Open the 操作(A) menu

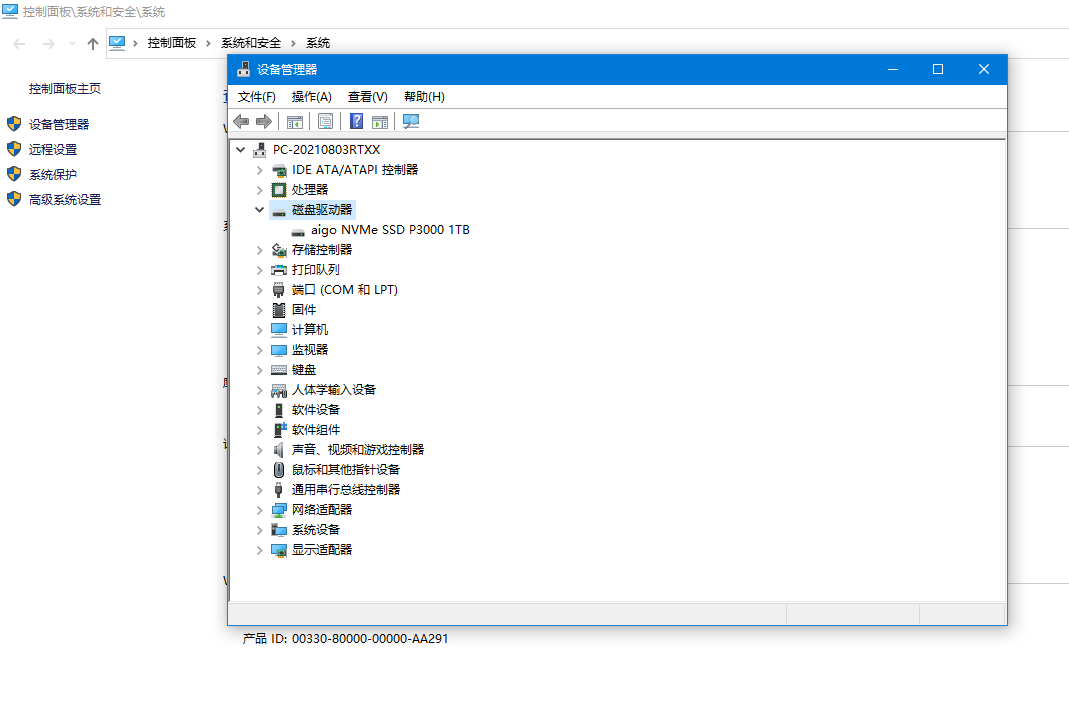312,97
